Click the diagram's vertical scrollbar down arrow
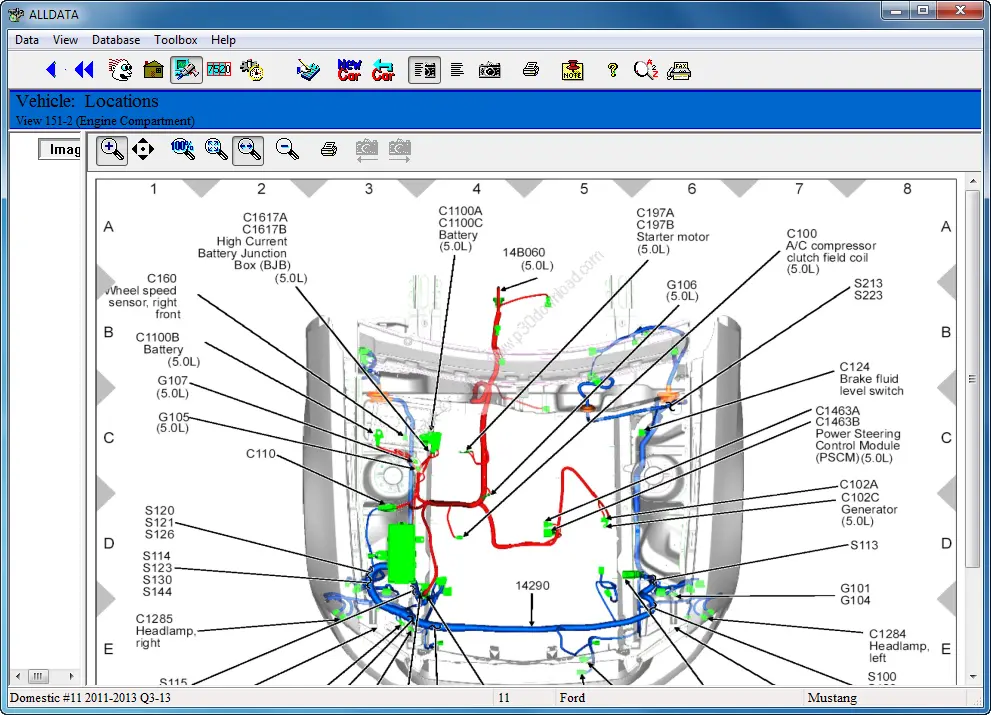This screenshot has width=991, height=715. pos(973,677)
